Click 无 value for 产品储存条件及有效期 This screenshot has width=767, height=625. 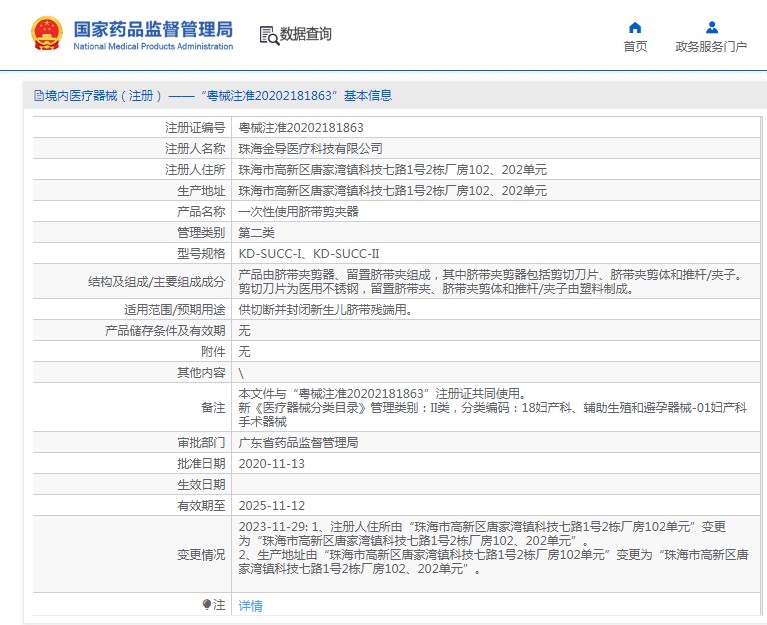[x=244, y=331]
